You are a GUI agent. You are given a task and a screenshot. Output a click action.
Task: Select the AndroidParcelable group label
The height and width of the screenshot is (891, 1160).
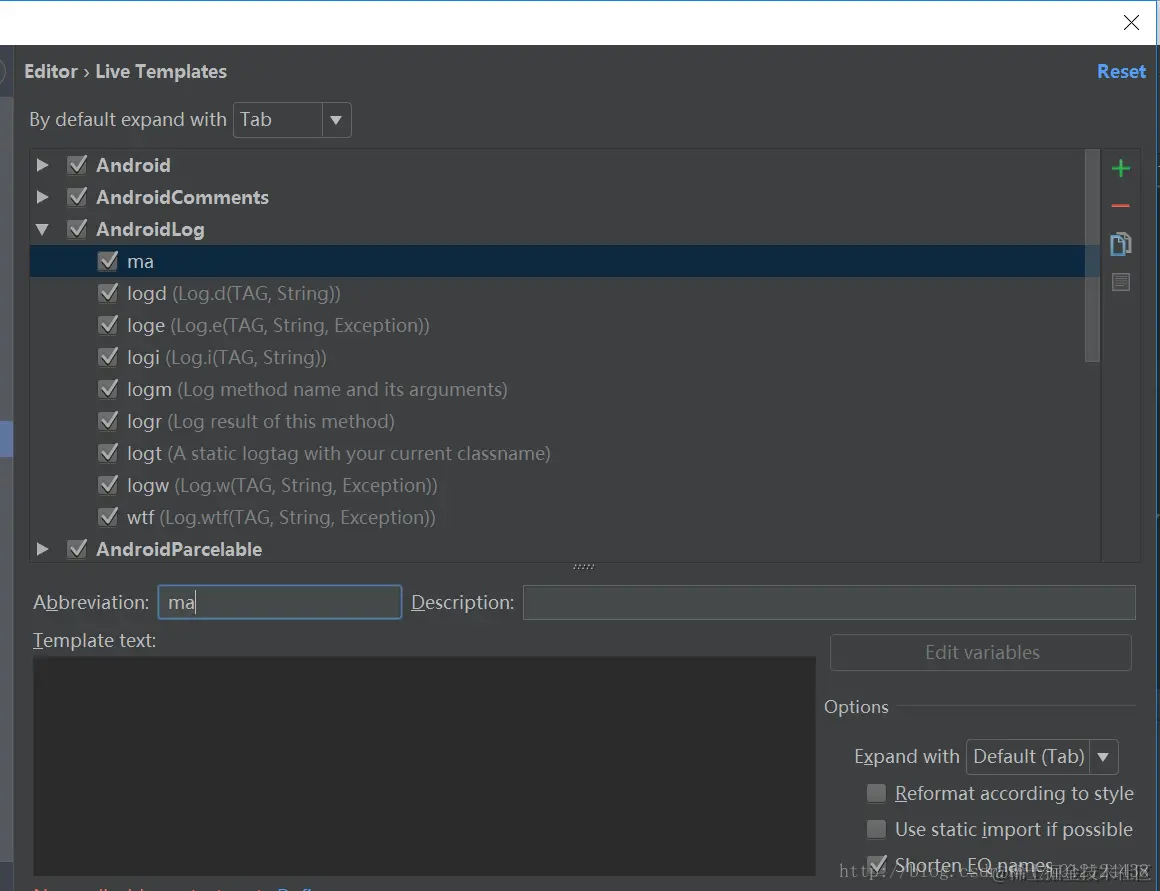179,549
